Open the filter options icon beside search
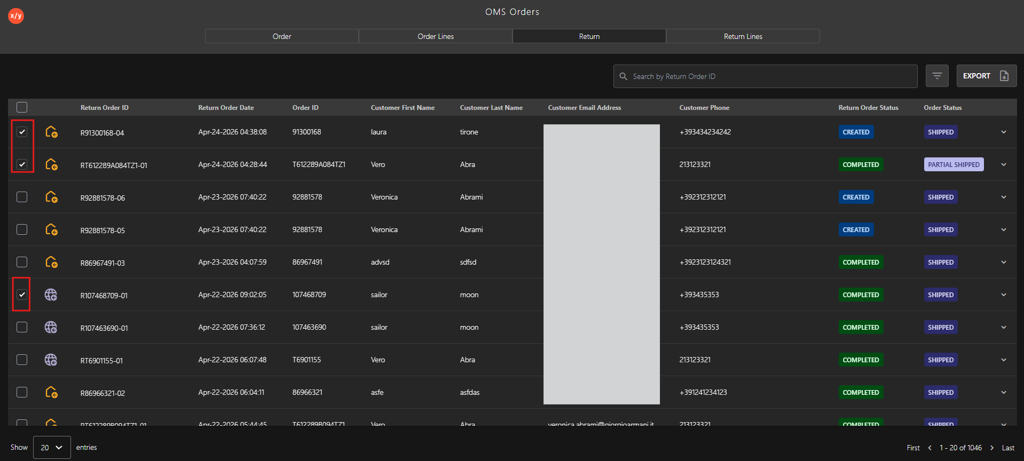 click(x=937, y=76)
